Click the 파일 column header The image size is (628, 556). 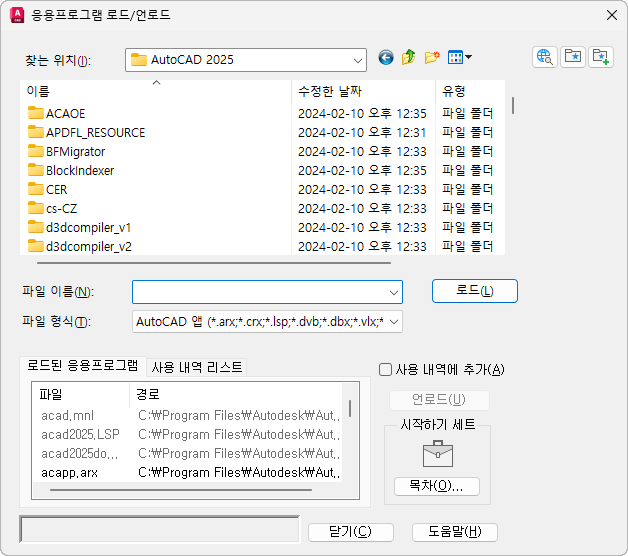[81, 395]
